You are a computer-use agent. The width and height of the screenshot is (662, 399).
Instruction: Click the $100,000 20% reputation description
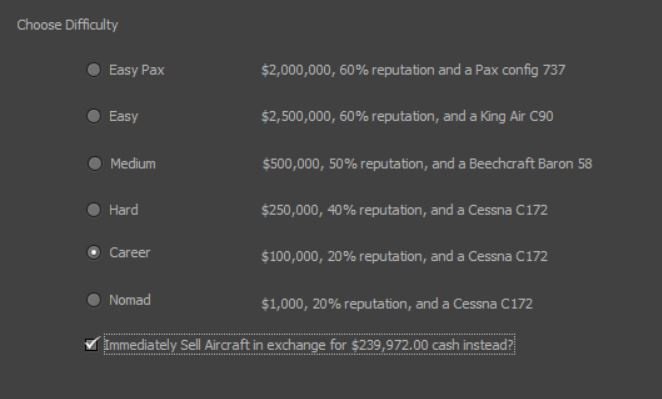(x=404, y=256)
